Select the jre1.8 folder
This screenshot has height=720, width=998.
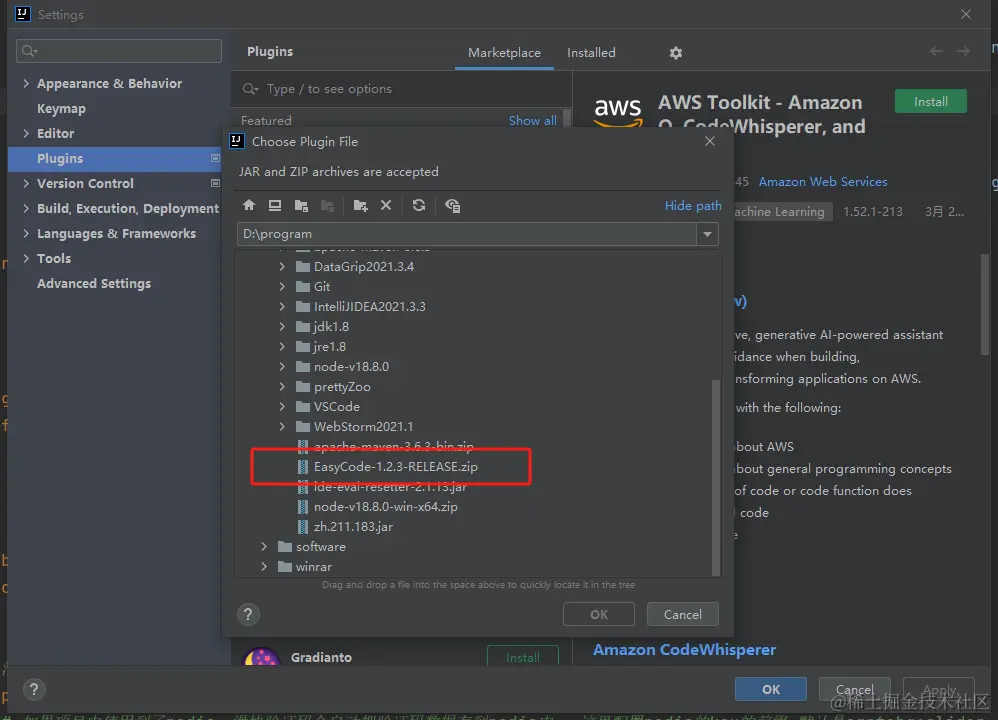(330, 346)
